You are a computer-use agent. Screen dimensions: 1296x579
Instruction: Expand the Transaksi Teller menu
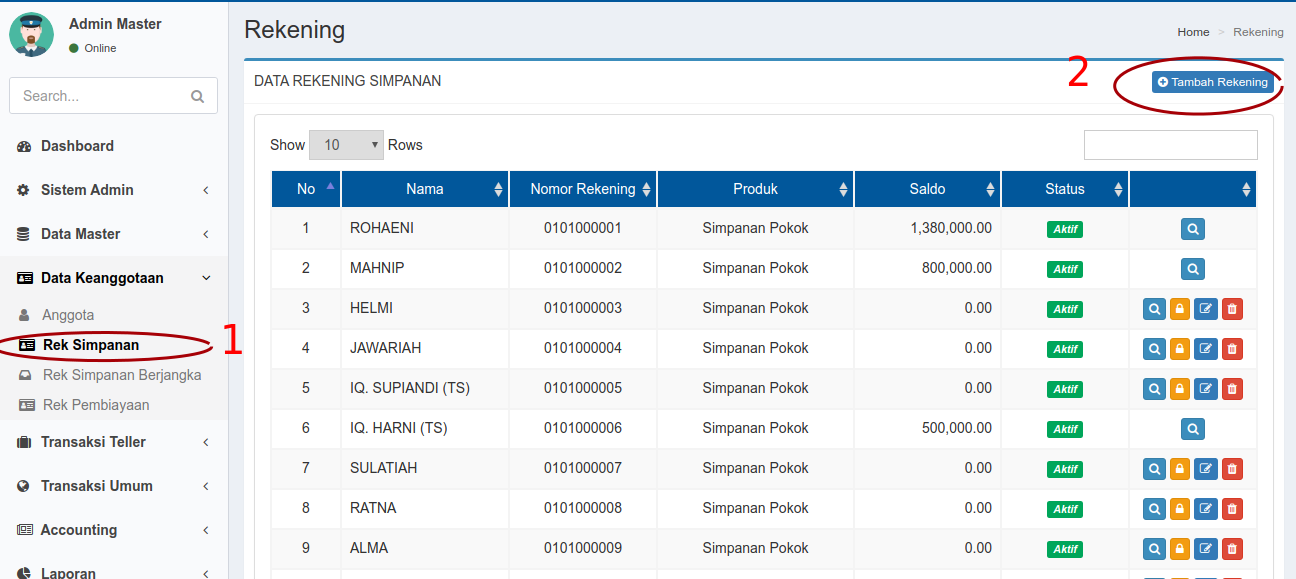click(x=114, y=442)
